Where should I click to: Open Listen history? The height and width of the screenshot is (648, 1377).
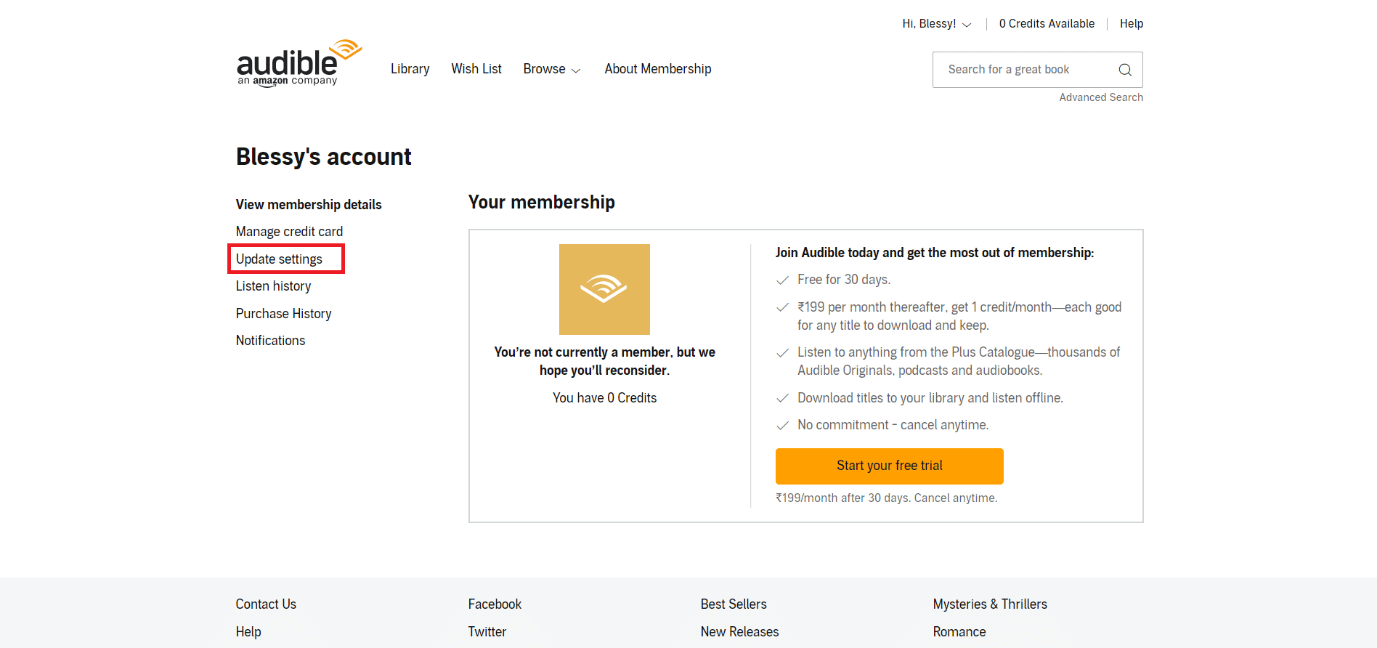273,286
